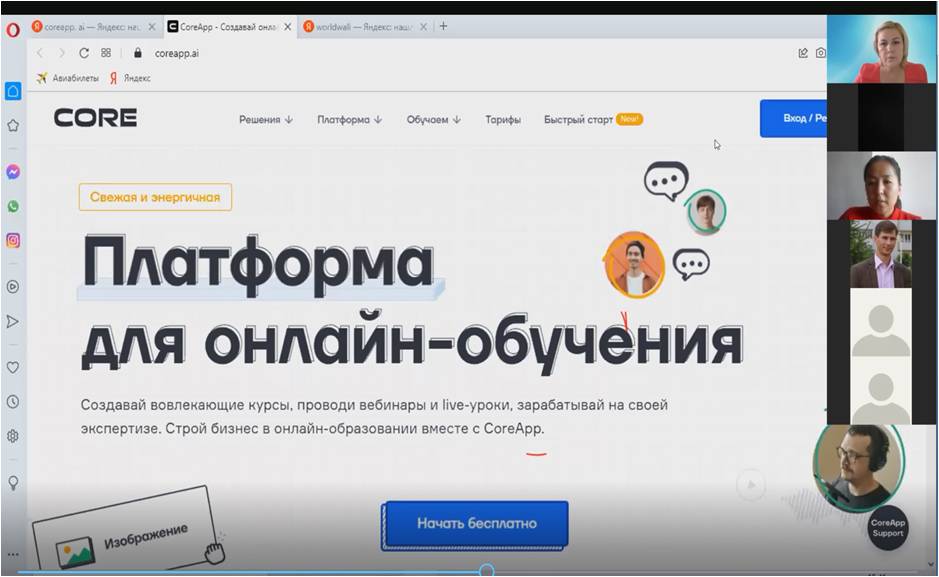Click the heading text для онлайн-обучения
Image resolution: width=939 pixels, height=577 pixels.
coord(412,342)
